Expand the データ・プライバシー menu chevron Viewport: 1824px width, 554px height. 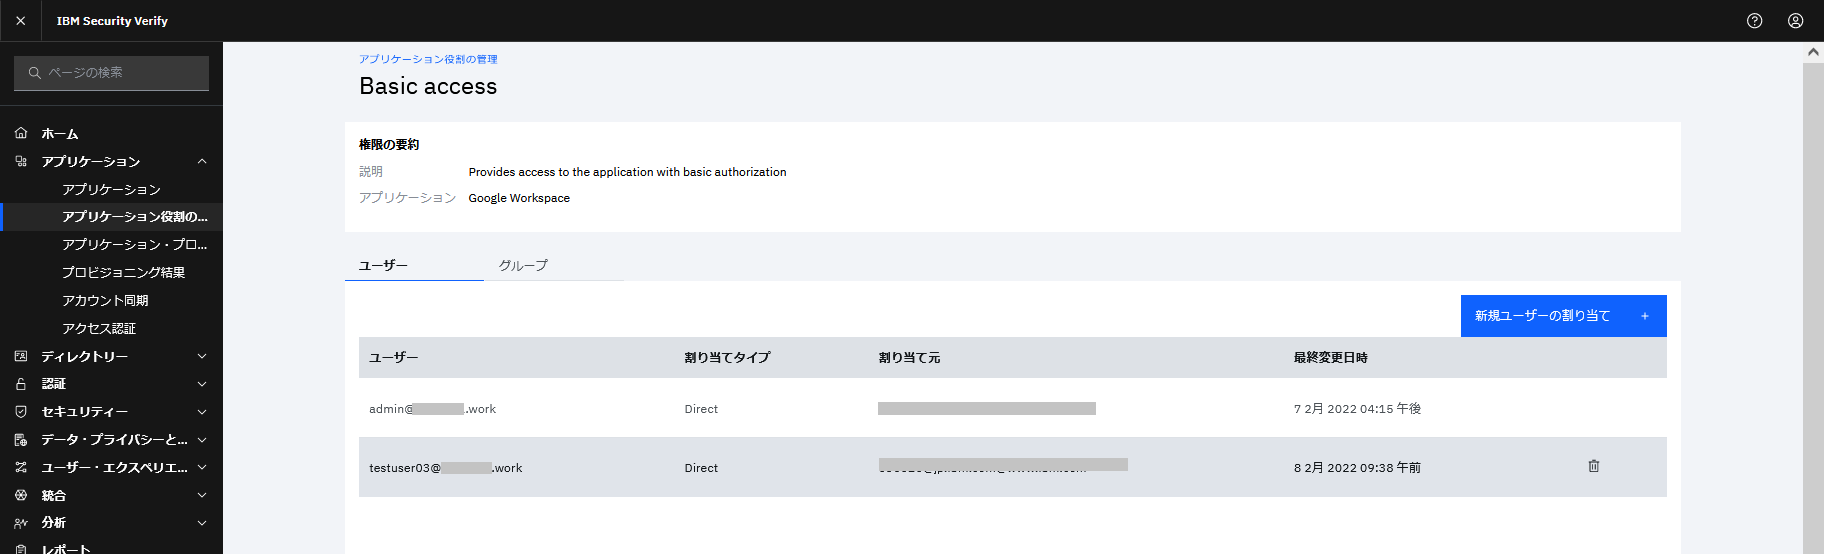[x=202, y=439]
